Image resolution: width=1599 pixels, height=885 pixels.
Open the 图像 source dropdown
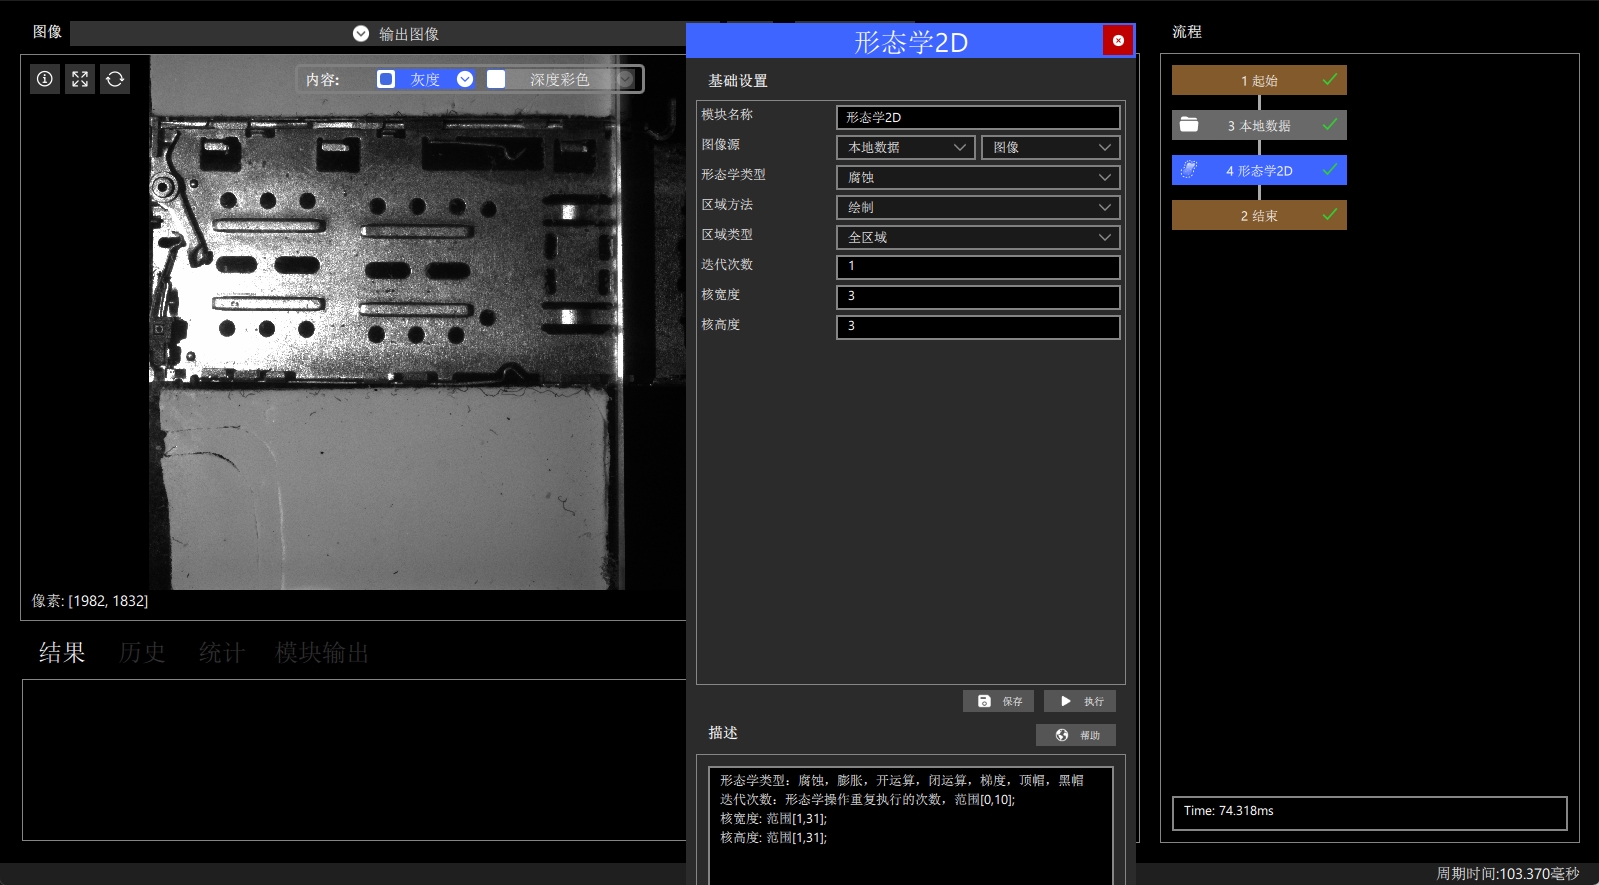(x=1050, y=147)
